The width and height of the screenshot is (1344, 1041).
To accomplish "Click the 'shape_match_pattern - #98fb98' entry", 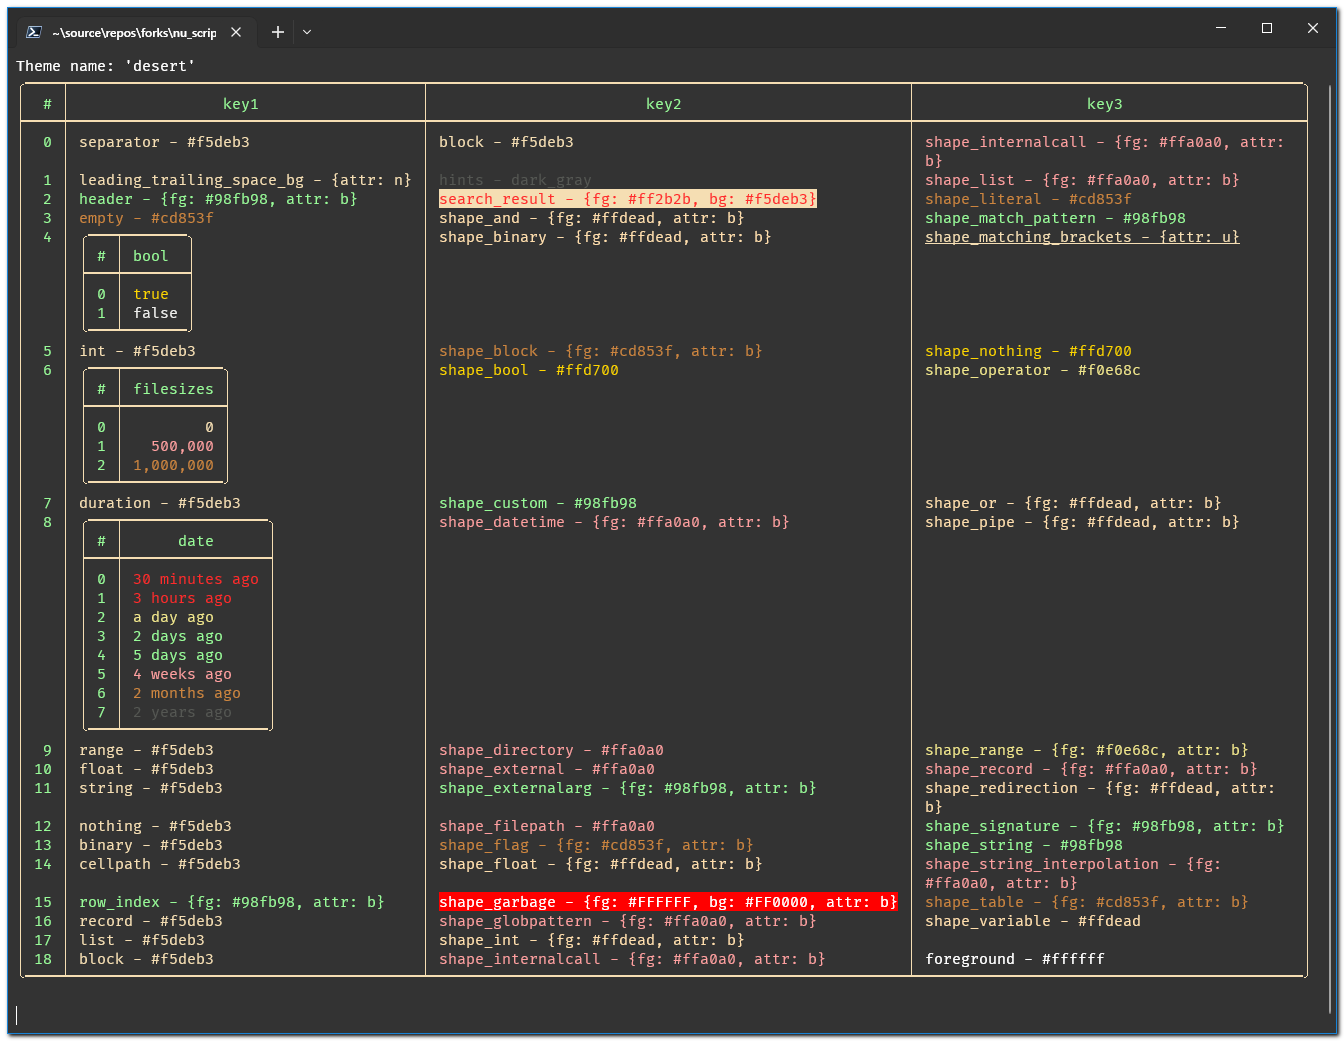I will (x=1055, y=218).
